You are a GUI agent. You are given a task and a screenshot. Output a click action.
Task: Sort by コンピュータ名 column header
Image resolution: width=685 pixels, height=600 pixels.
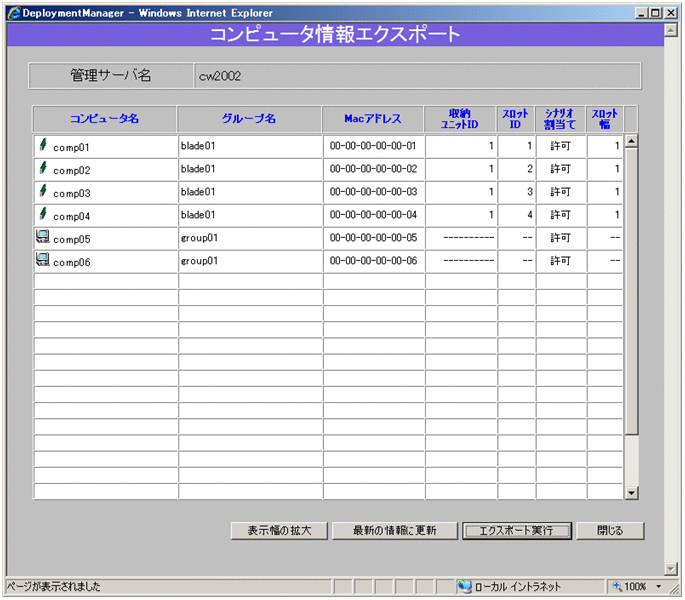pos(104,119)
